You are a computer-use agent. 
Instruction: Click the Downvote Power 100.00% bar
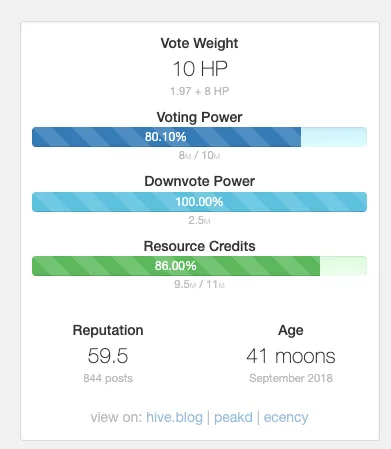pyautogui.click(x=199, y=202)
